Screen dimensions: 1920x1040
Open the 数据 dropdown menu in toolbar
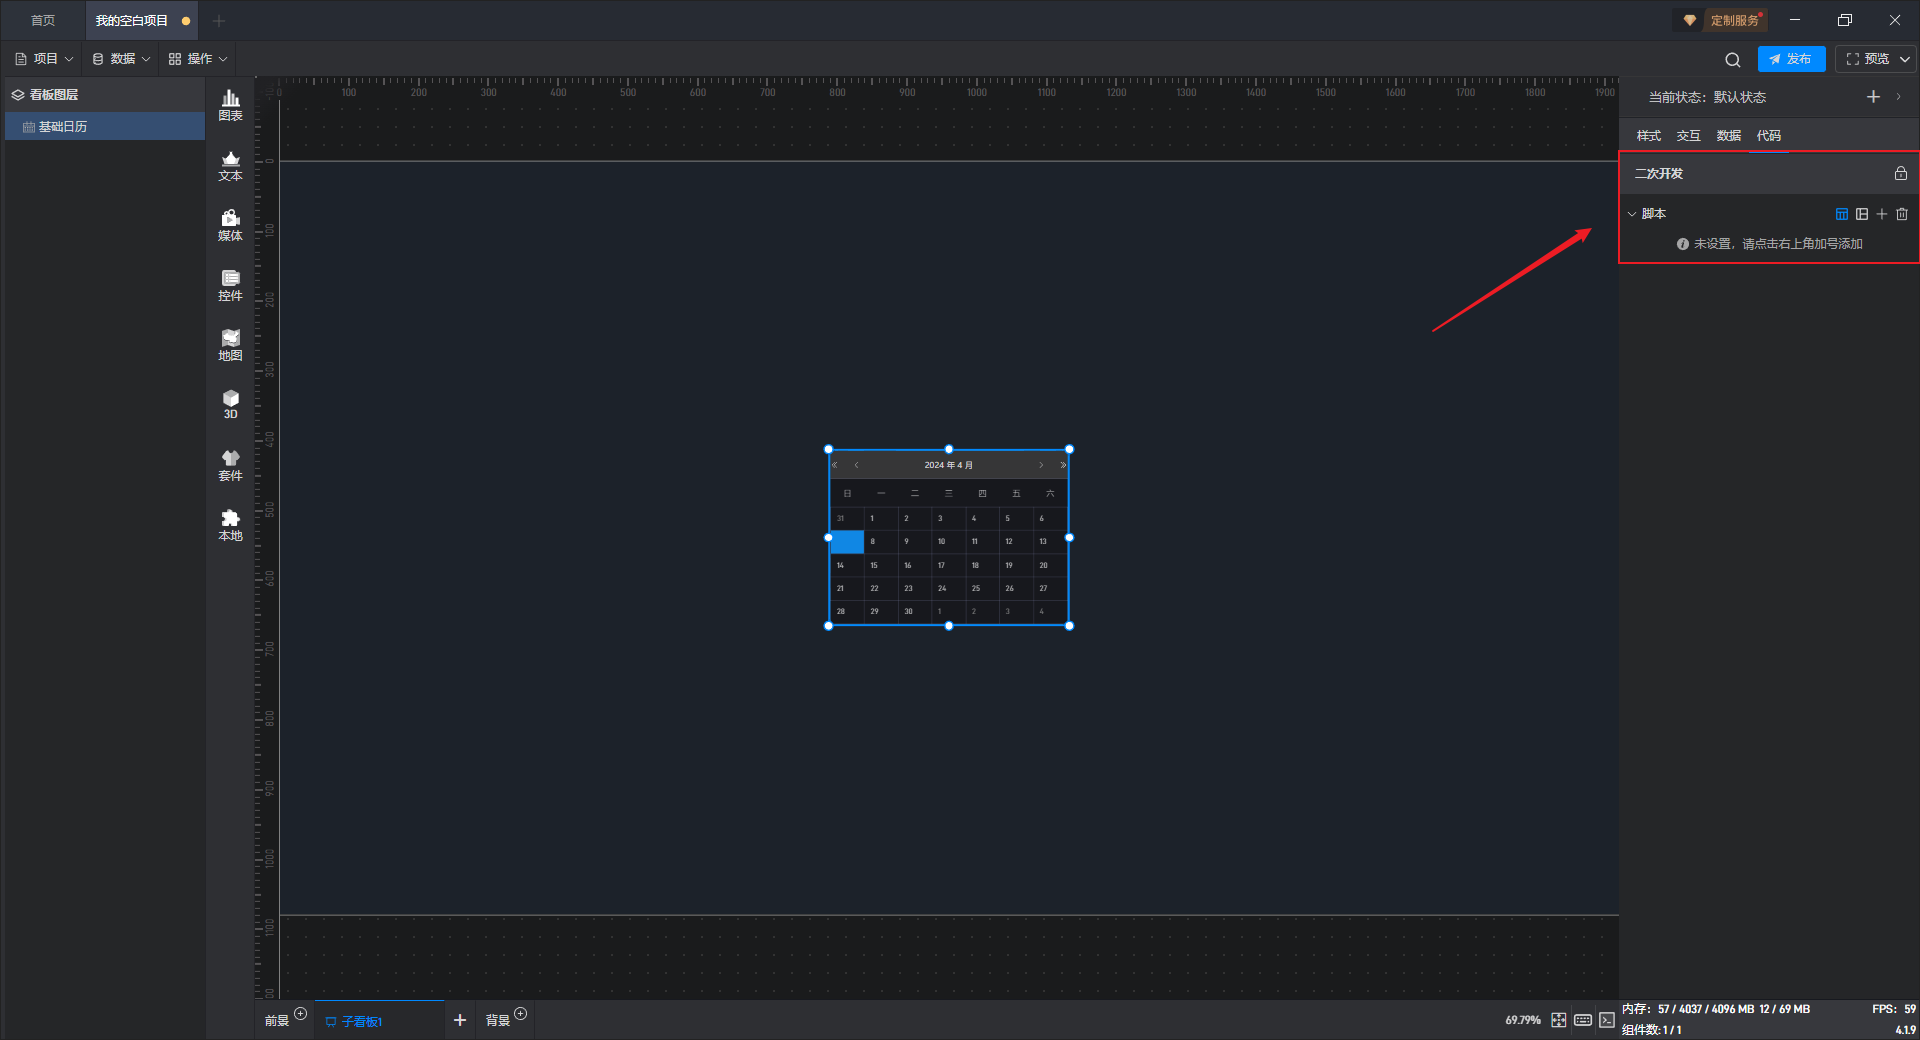click(x=121, y=59)
